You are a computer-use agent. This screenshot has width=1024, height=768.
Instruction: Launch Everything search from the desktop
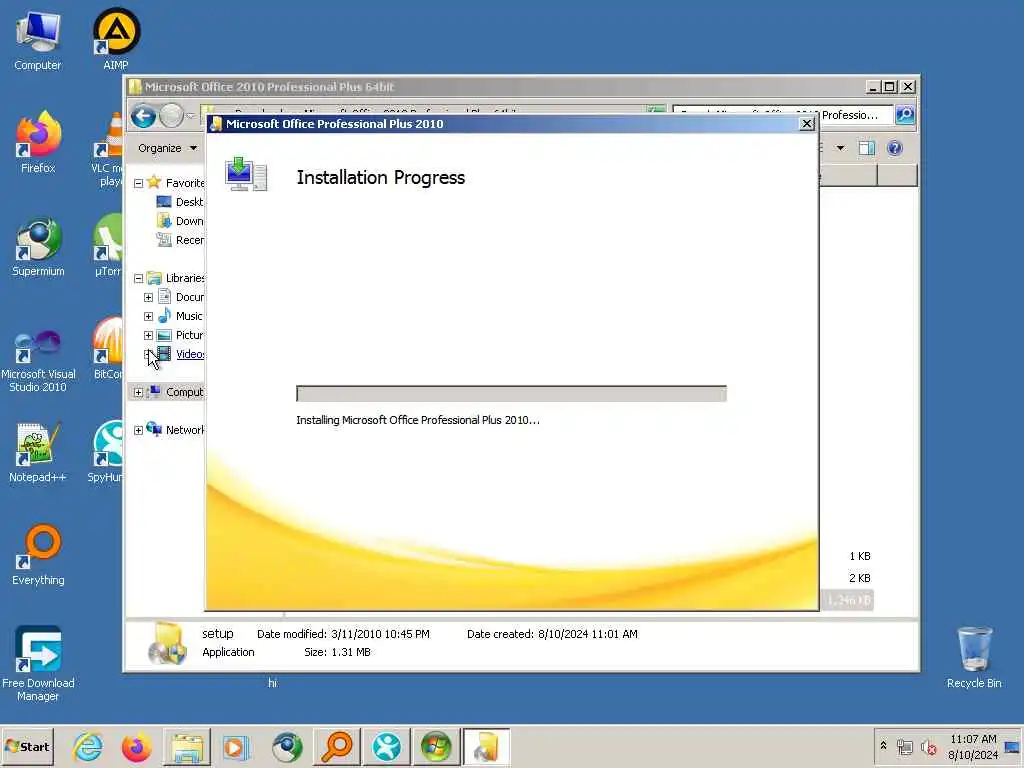pos(38,555)
